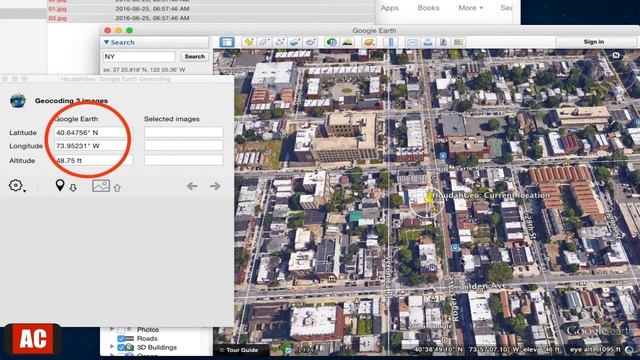Go to next image with right arrow
The image size is (640, 360).
point(215,186)
